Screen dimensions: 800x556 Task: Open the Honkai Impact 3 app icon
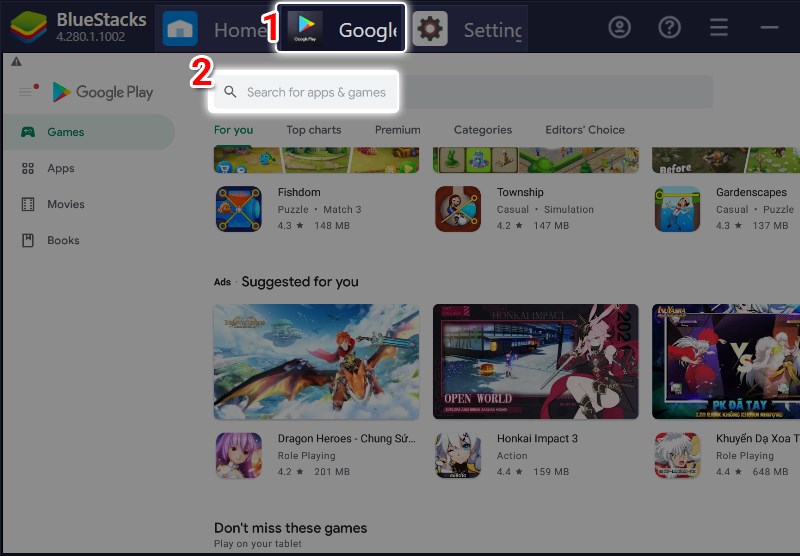click(458, 455)
